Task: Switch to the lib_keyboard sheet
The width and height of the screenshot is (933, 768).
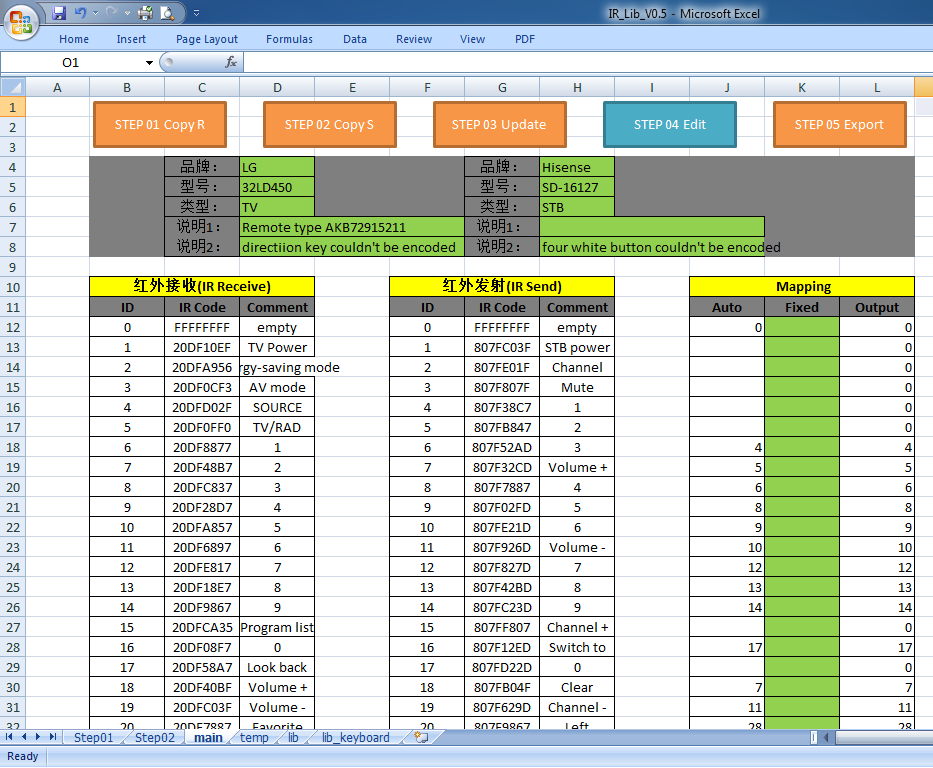Action: coord(355,738)
